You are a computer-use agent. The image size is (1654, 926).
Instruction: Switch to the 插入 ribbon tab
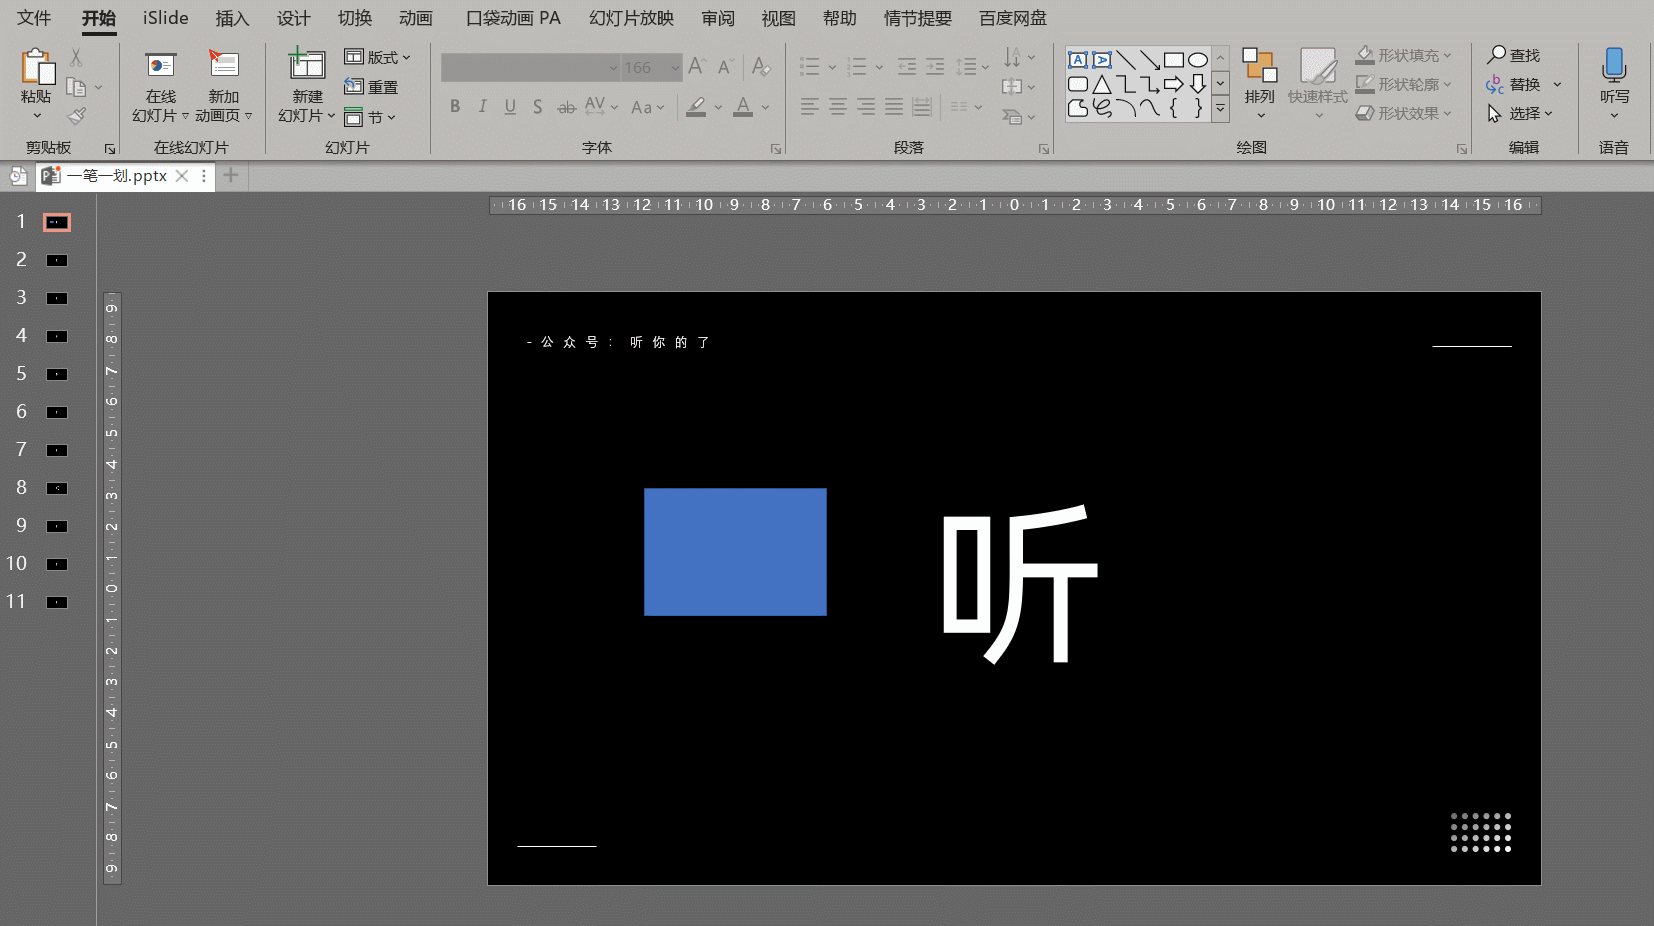pos(232,17)
